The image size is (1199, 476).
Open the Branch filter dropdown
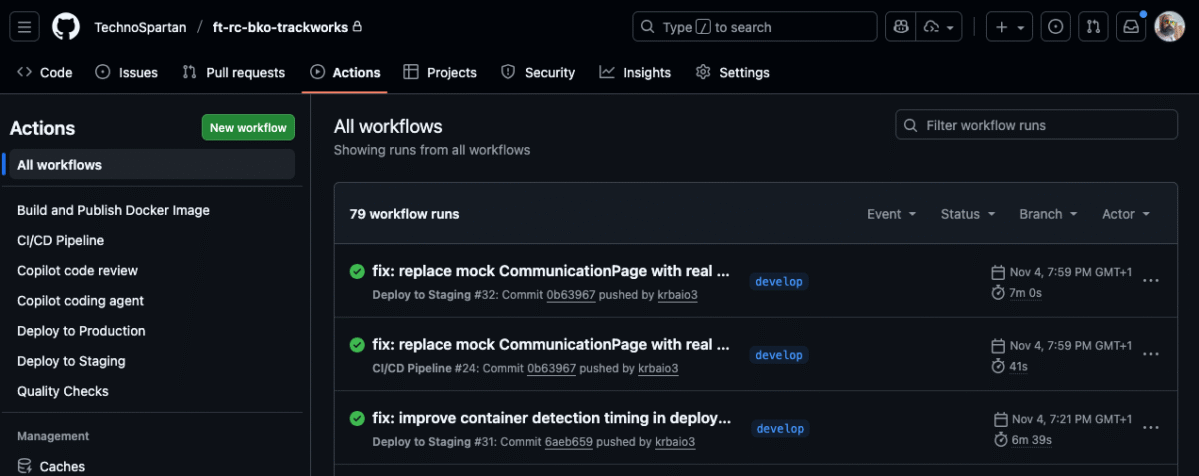click(x=1048, y=214)
